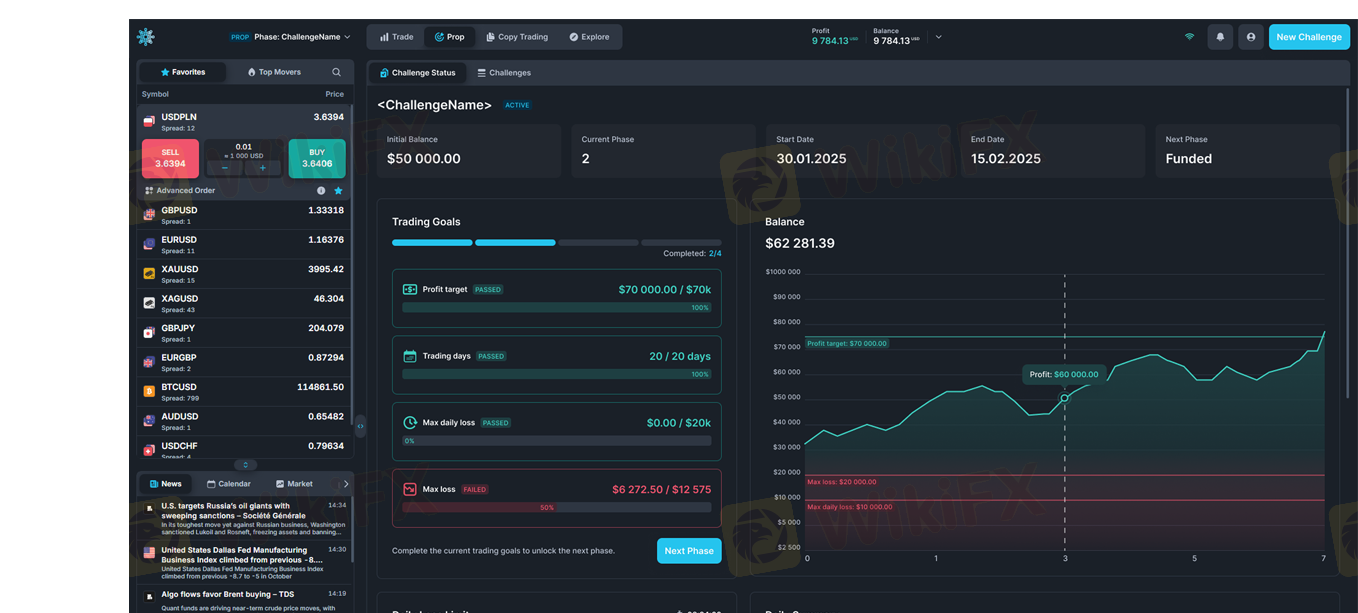Screen dimensions: 1358x613
Task: Open the user account profile icon
Action: point(1250,37)
